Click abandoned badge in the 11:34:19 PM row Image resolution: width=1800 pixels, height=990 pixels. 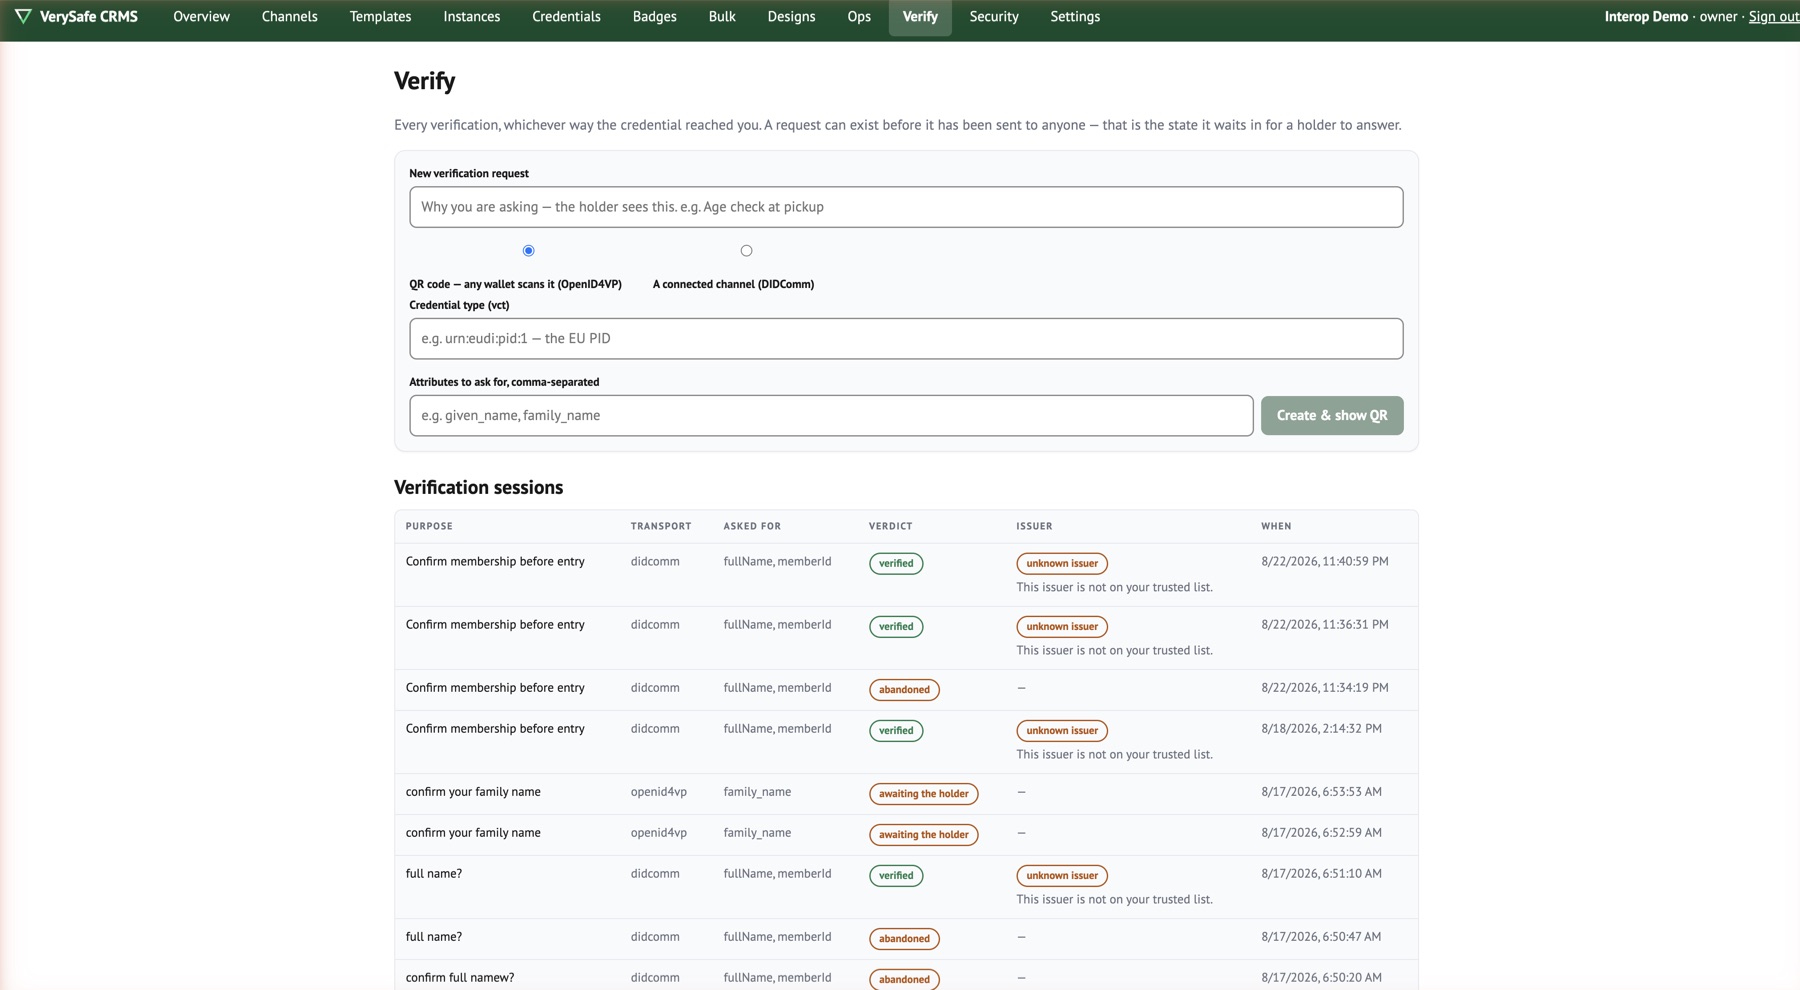point(904,689)
